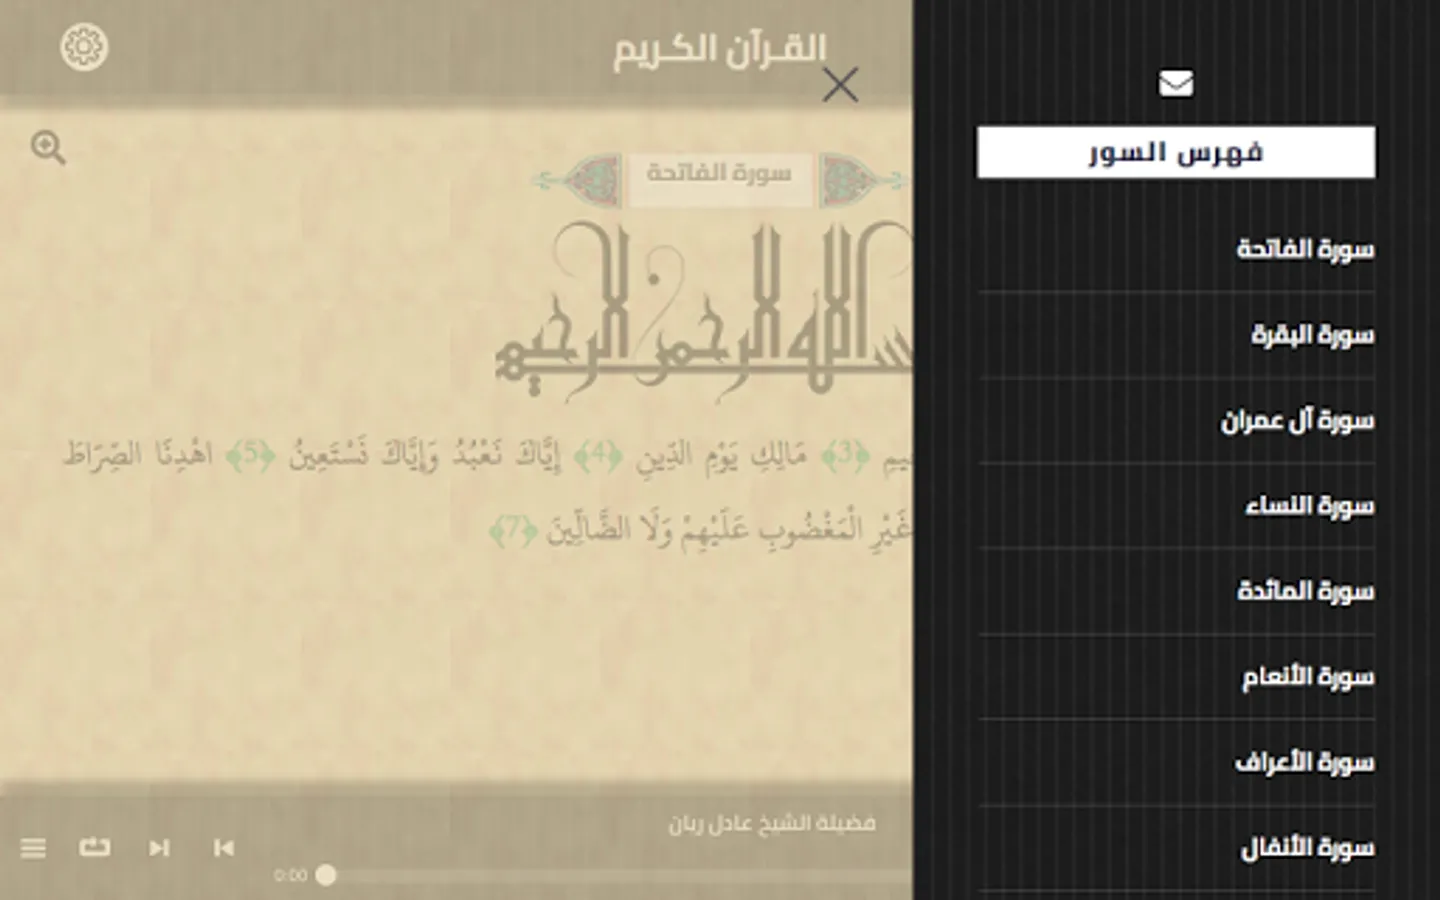Select سورة الأعراف from the index

pos(1304,762)
